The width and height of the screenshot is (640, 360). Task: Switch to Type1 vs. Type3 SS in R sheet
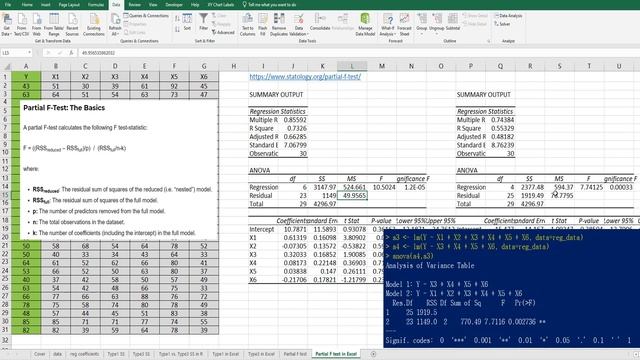click(180, 354)
